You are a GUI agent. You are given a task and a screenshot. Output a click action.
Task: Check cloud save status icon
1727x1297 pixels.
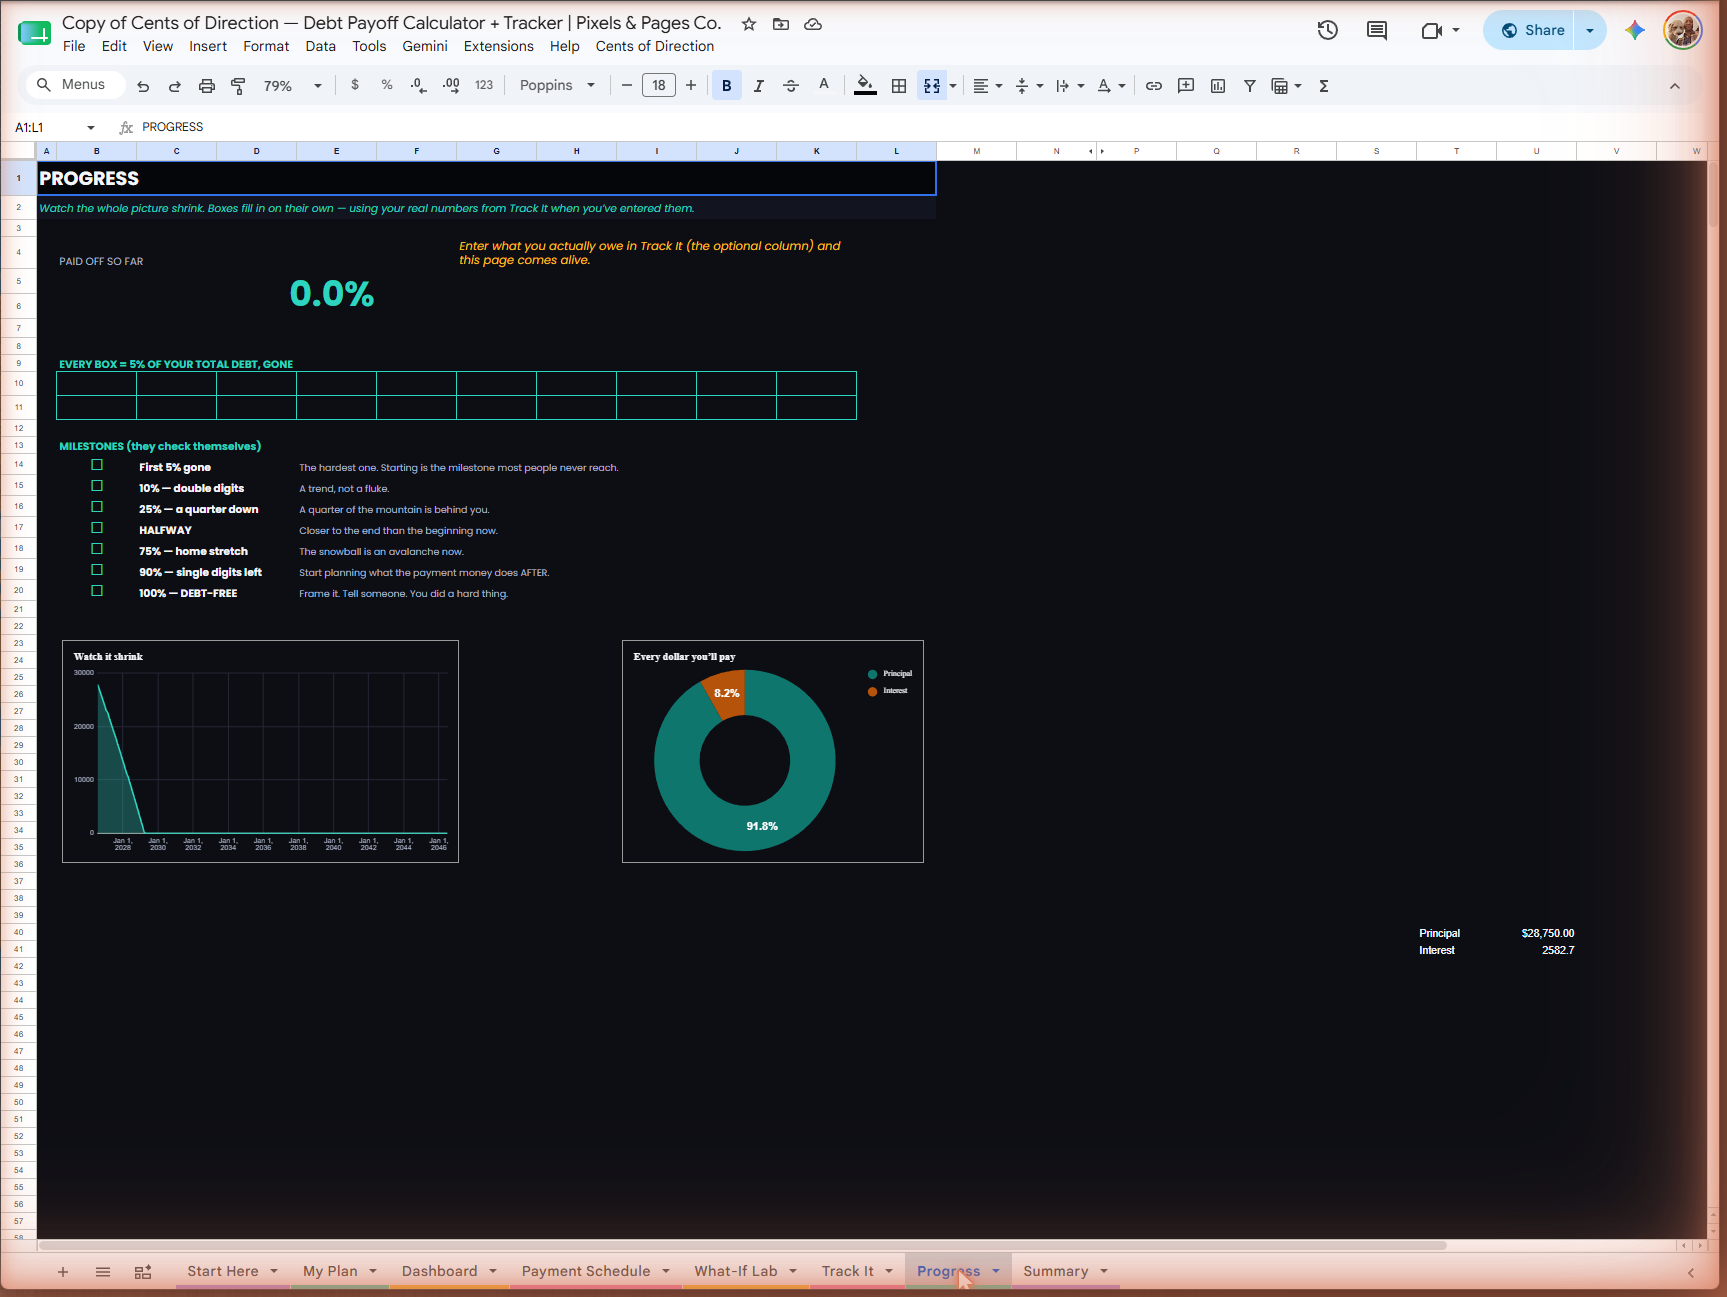coord(813,24)
